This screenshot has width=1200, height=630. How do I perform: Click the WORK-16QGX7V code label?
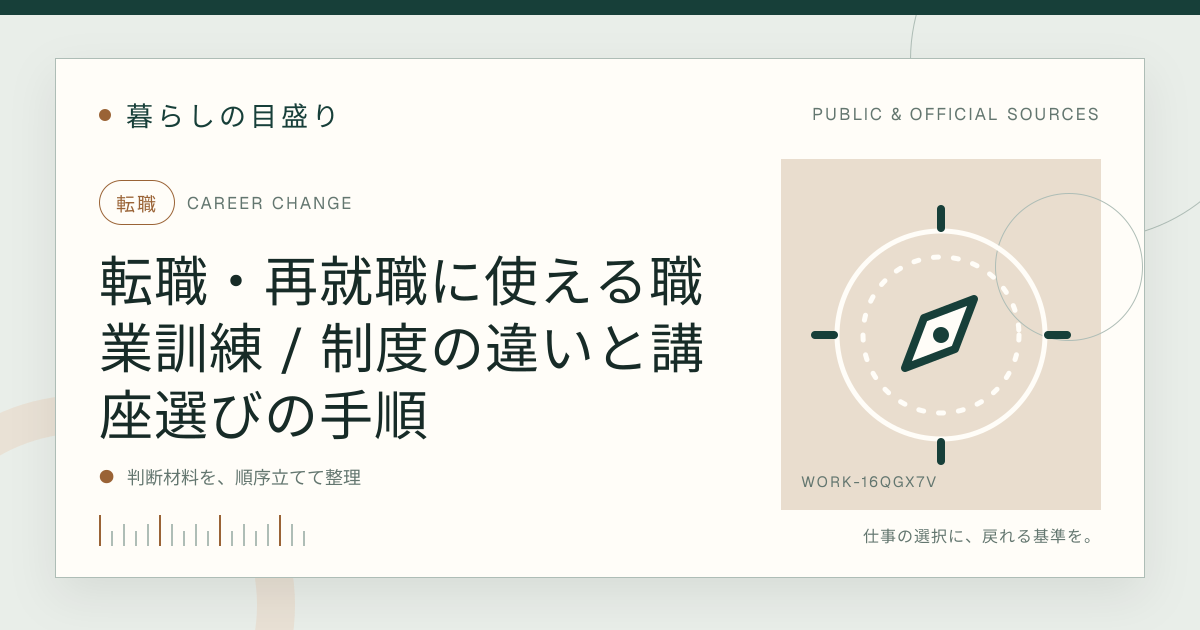click(x=869, y=481)
